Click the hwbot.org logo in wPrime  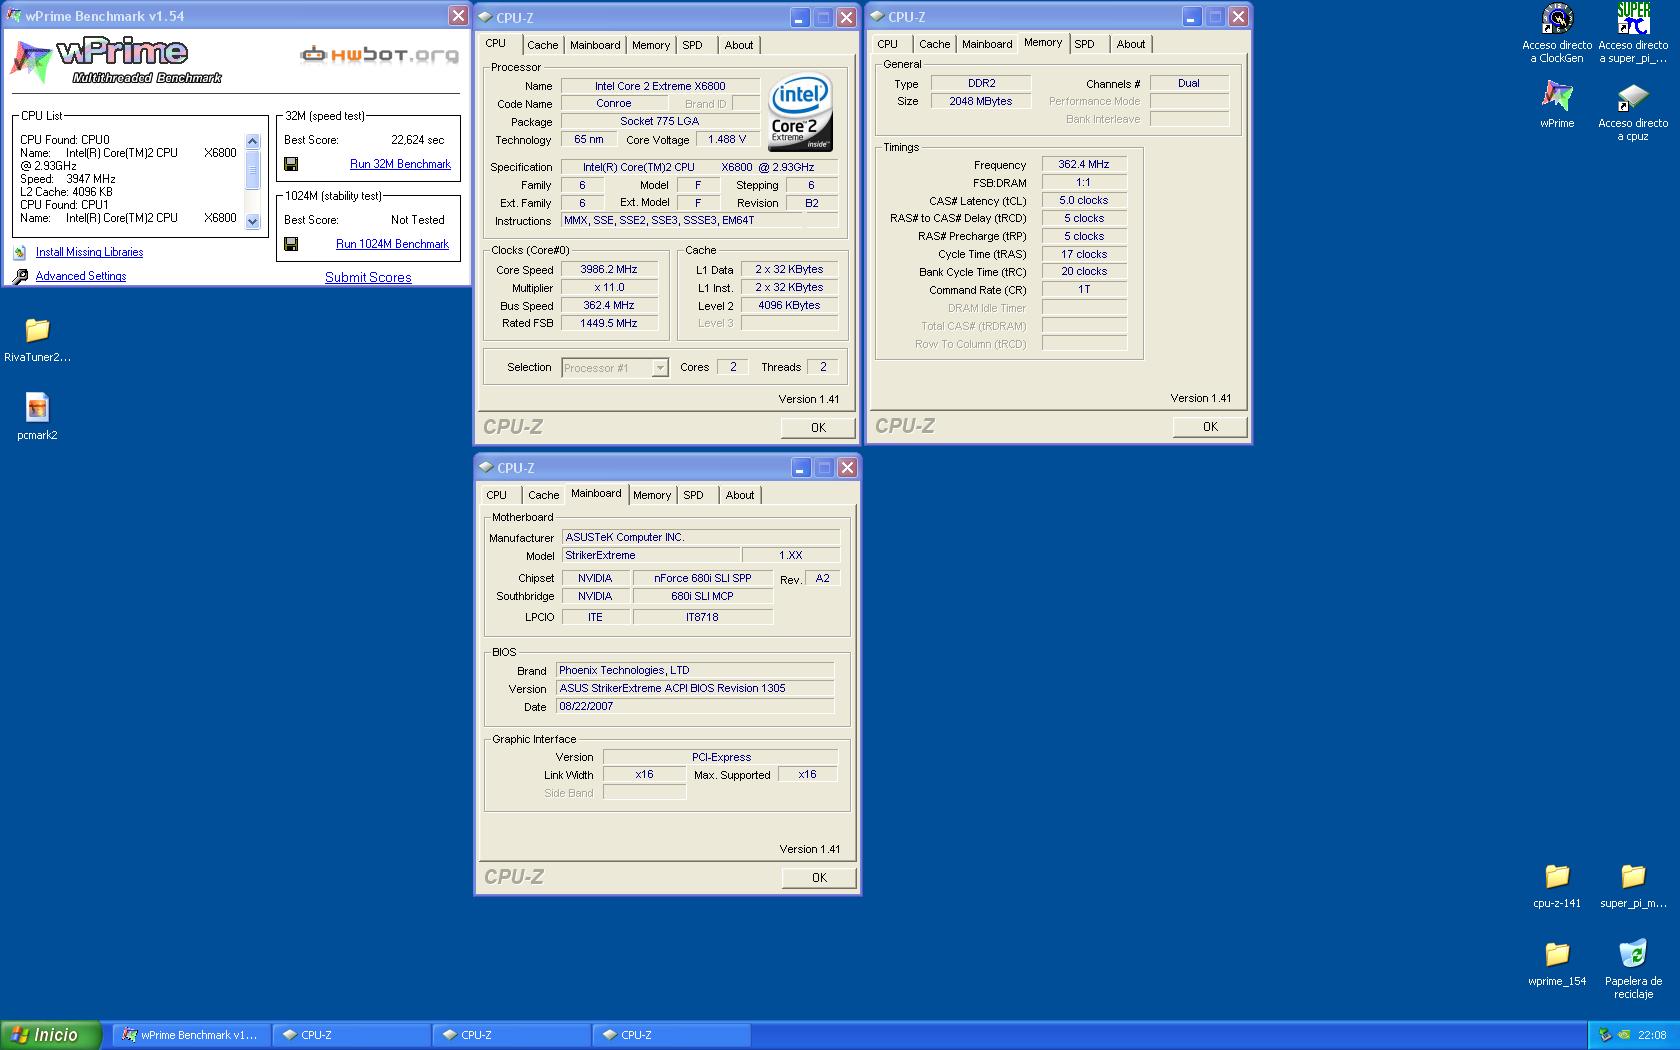point(380,55)
